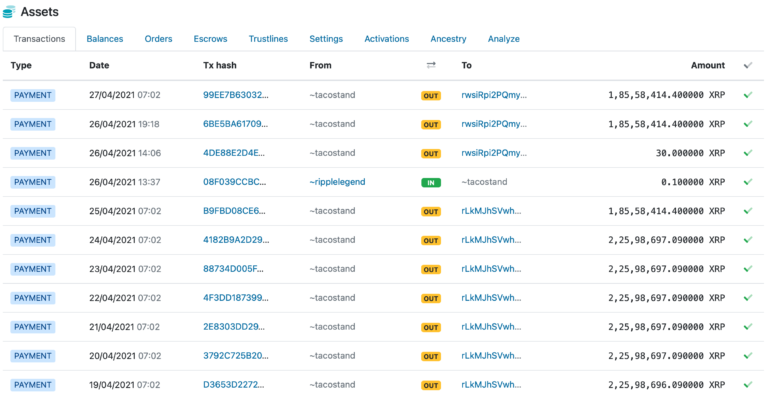Click the green check for 21/04/2021 row
This screenshot has height=398, width=768.
point(747,327)
